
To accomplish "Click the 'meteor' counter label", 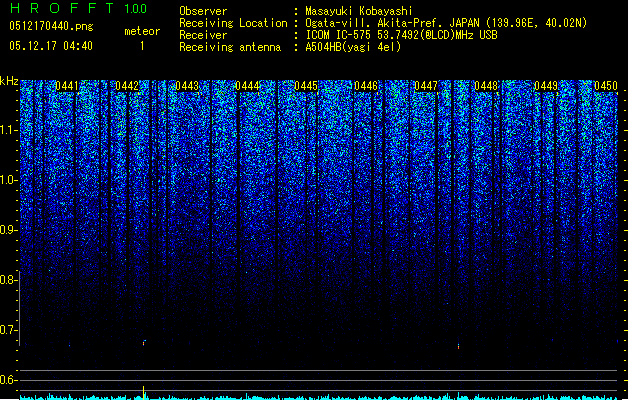I will point(142,31).
